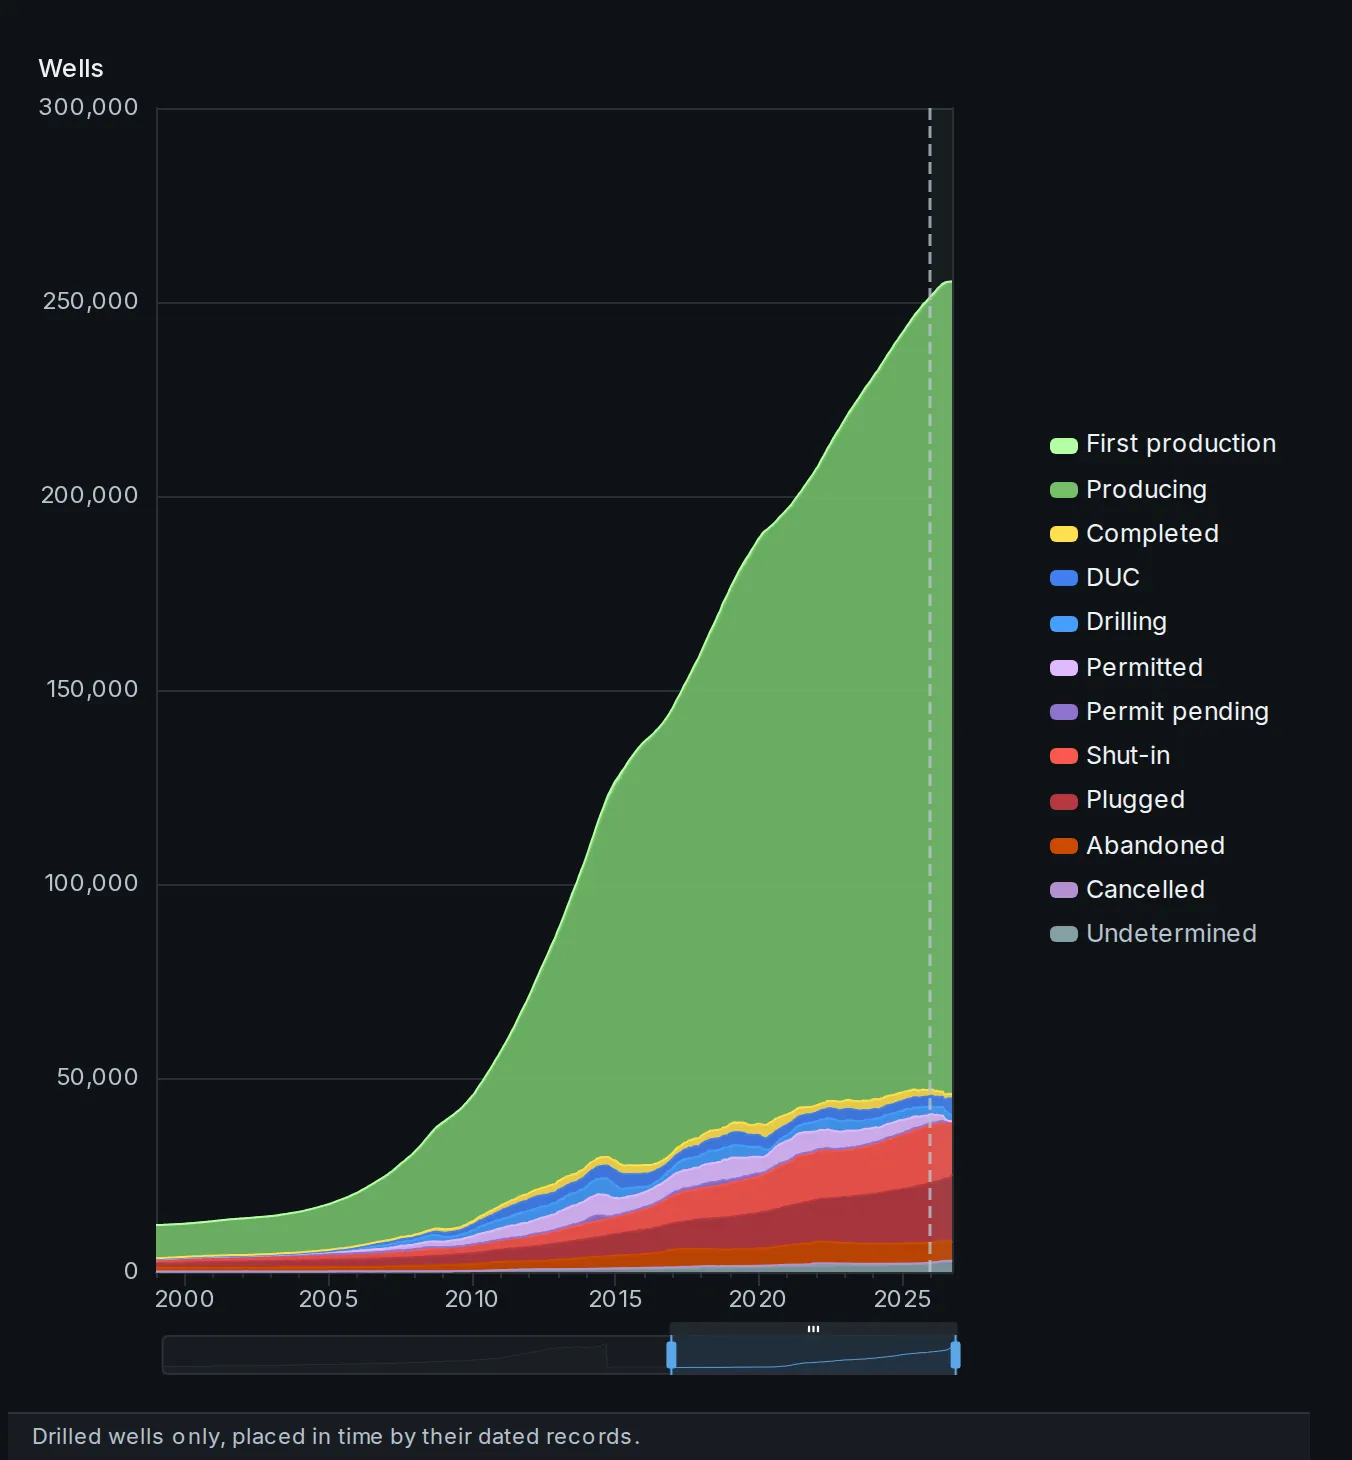Toggle the First production legend swatch
Viewport: 1352px width, 1460px height.
1063,445
